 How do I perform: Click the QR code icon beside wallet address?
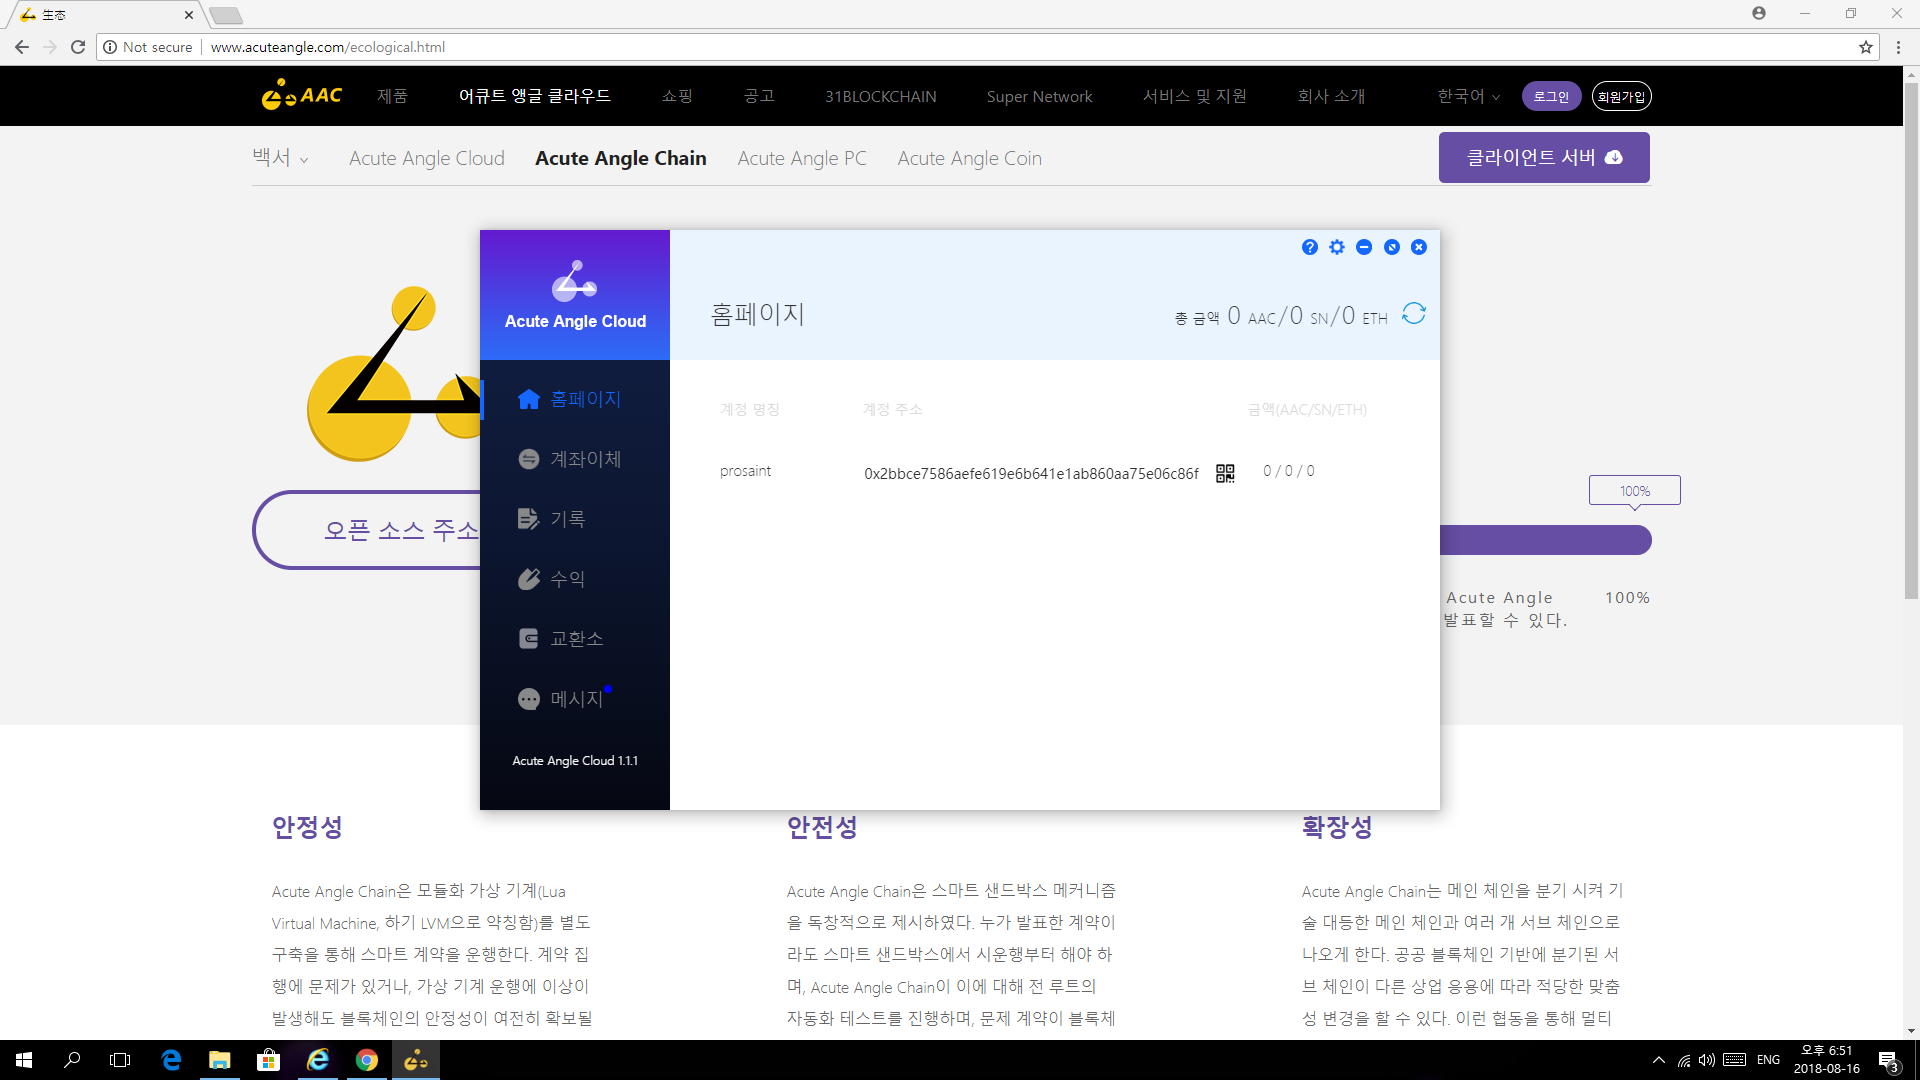(x=1225, y=473)
